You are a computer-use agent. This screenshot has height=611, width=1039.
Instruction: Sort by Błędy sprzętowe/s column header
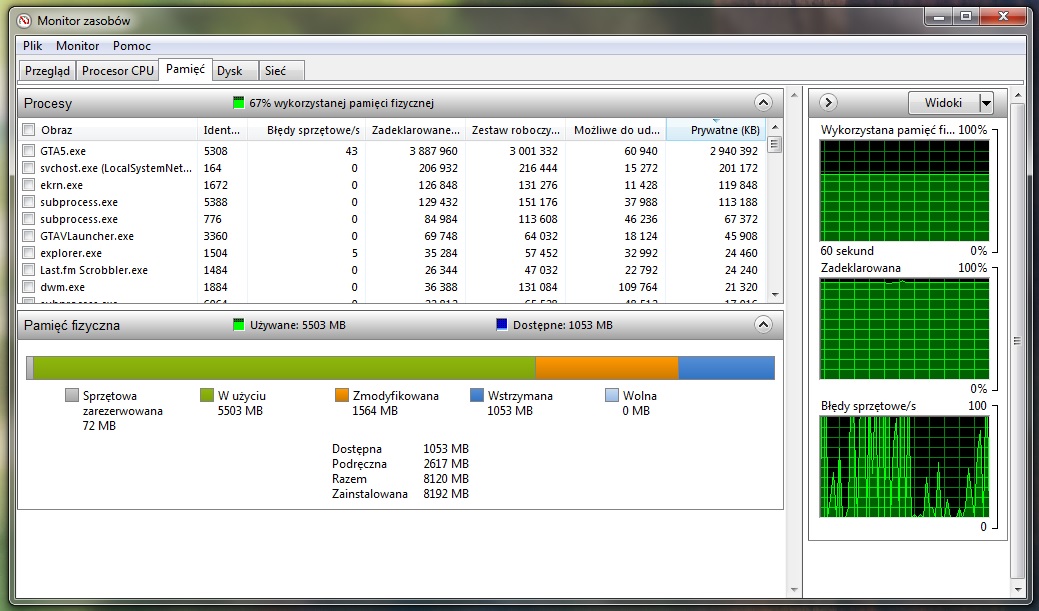click(x=306, y=130)
